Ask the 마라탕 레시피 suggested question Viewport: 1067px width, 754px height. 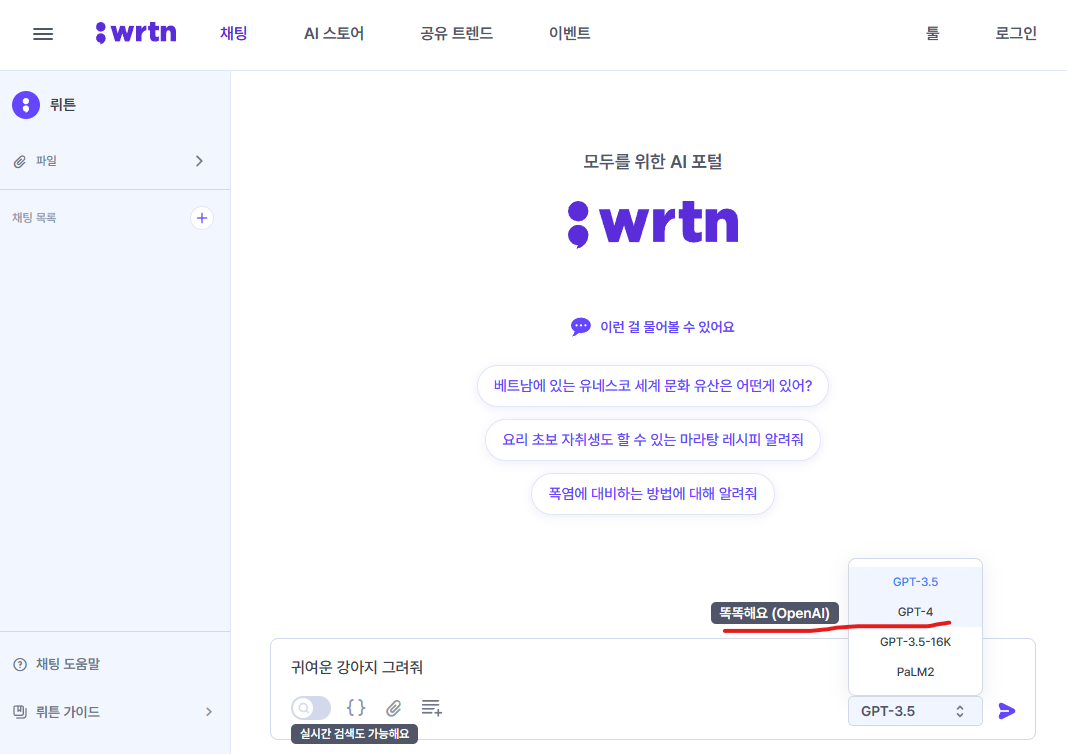coord(652,440)
